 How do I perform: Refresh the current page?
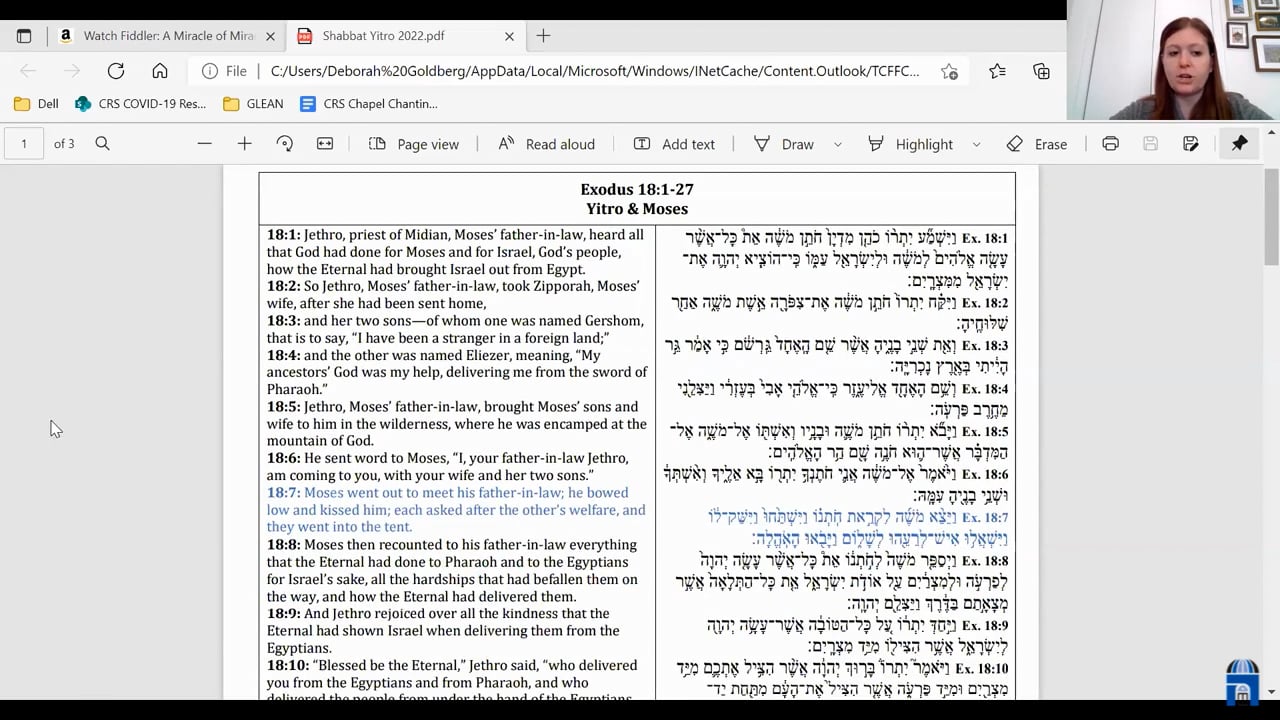click(116, 71)
